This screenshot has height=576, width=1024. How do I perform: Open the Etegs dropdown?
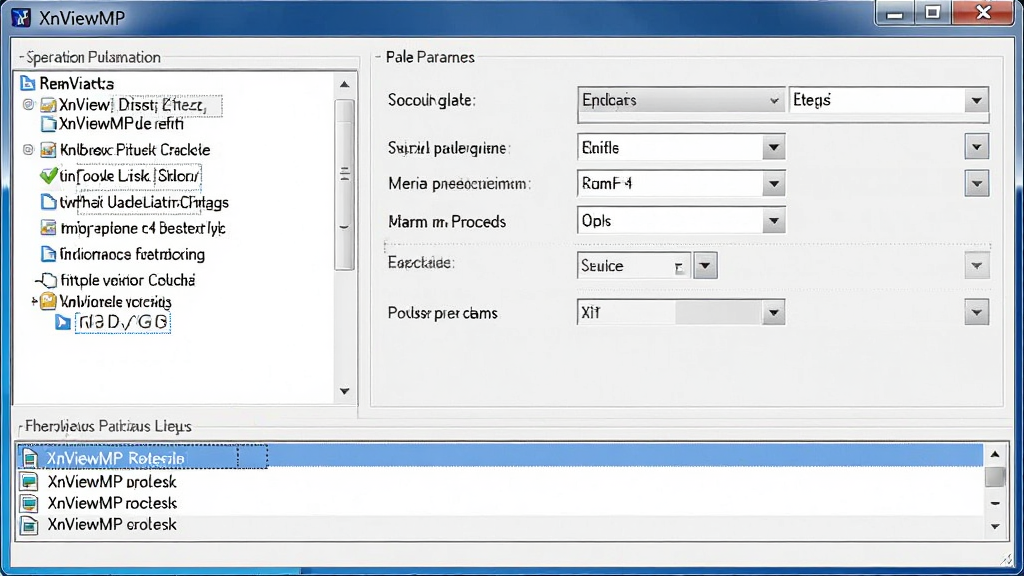point(976,101)
